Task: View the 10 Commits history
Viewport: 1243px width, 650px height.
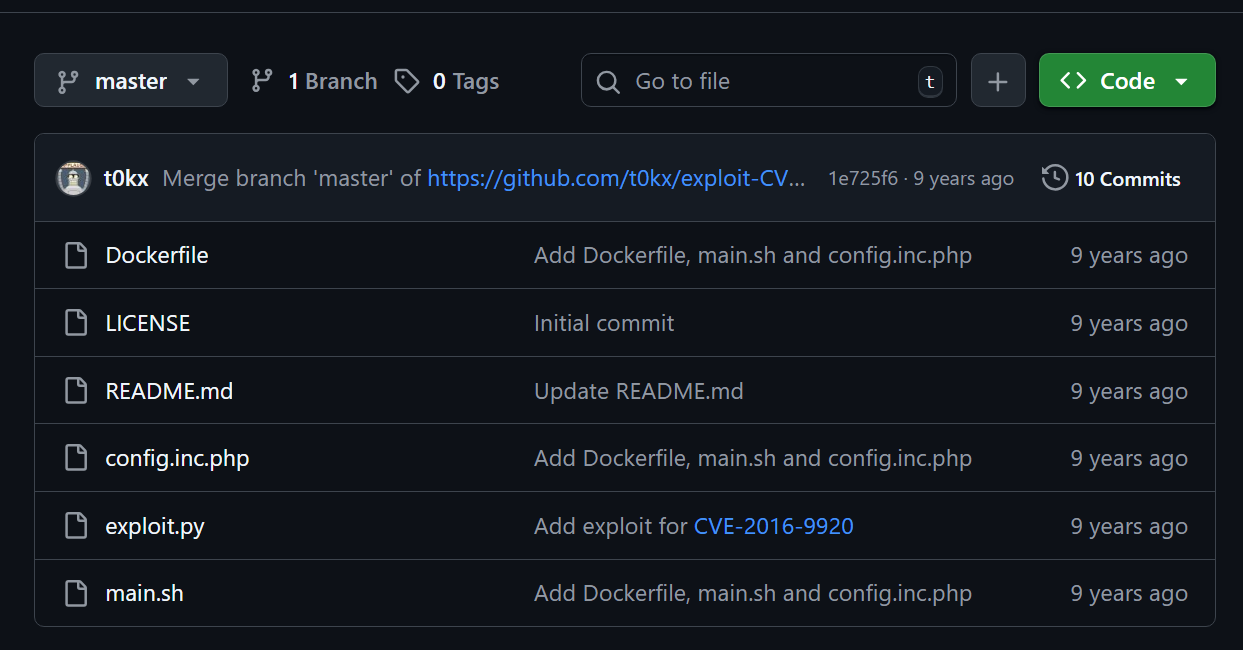Action: (x=1127, y=179)
